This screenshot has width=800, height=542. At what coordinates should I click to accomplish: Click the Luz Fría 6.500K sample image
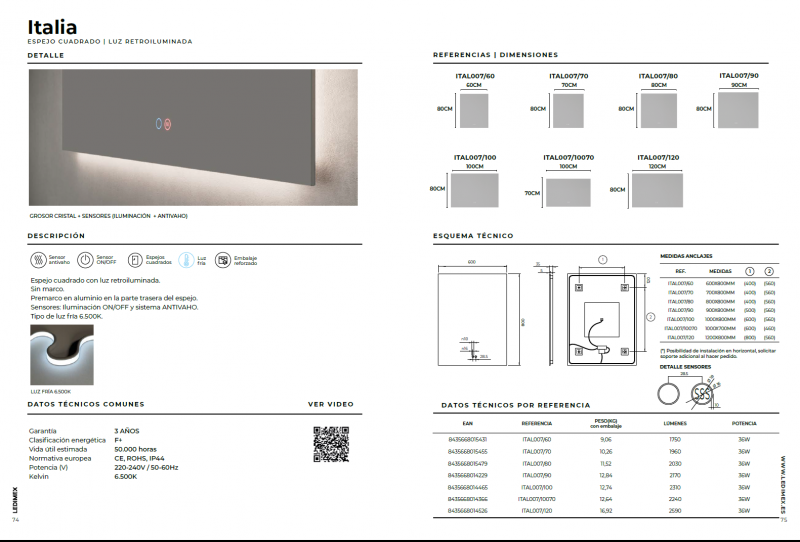61,356
